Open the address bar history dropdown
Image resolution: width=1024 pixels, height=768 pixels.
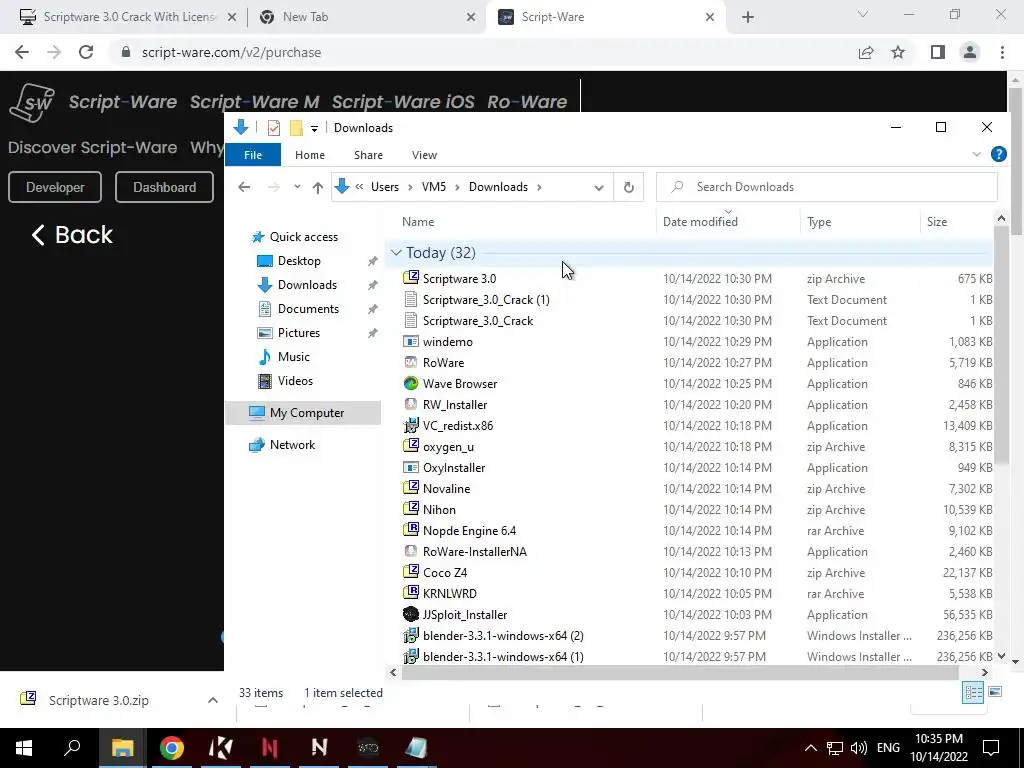coord(598,187)
